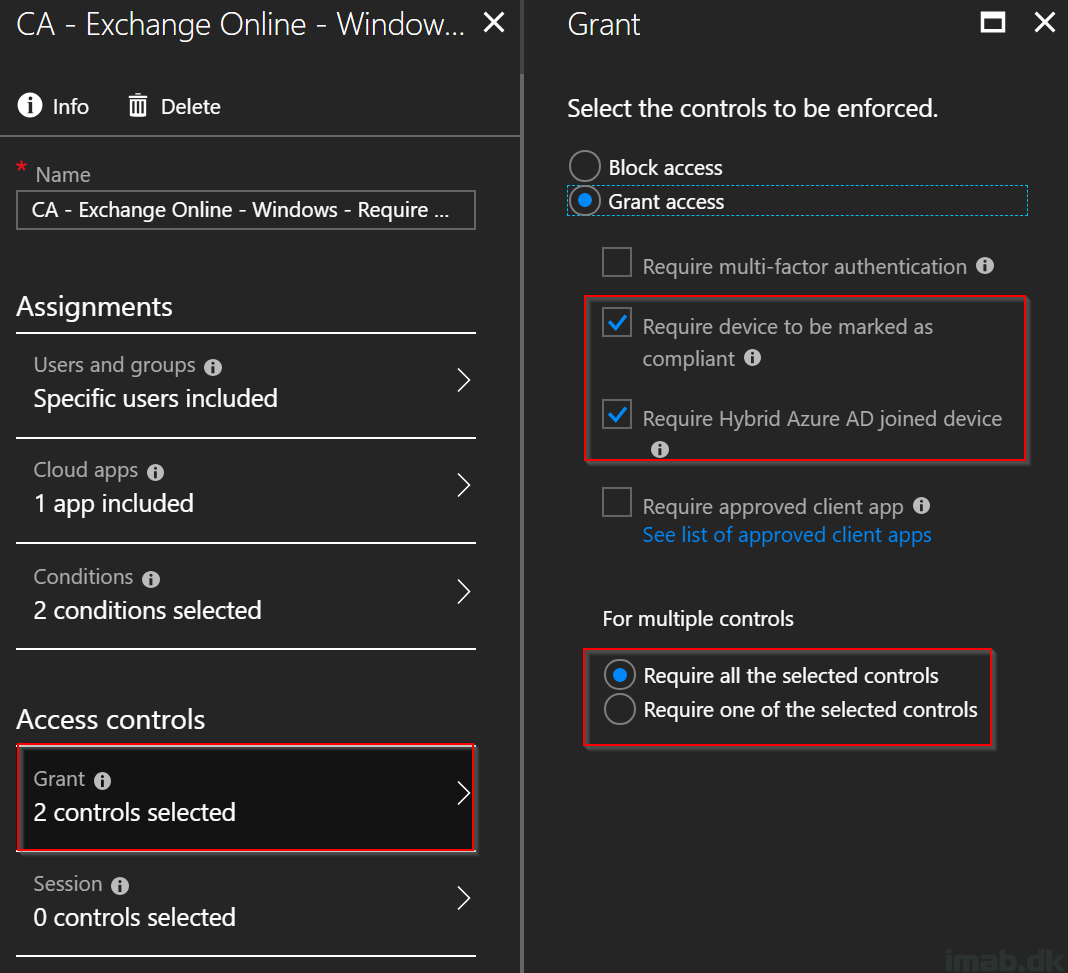
Task: Expand Cloud apps chevron
Action: (464, 485)
